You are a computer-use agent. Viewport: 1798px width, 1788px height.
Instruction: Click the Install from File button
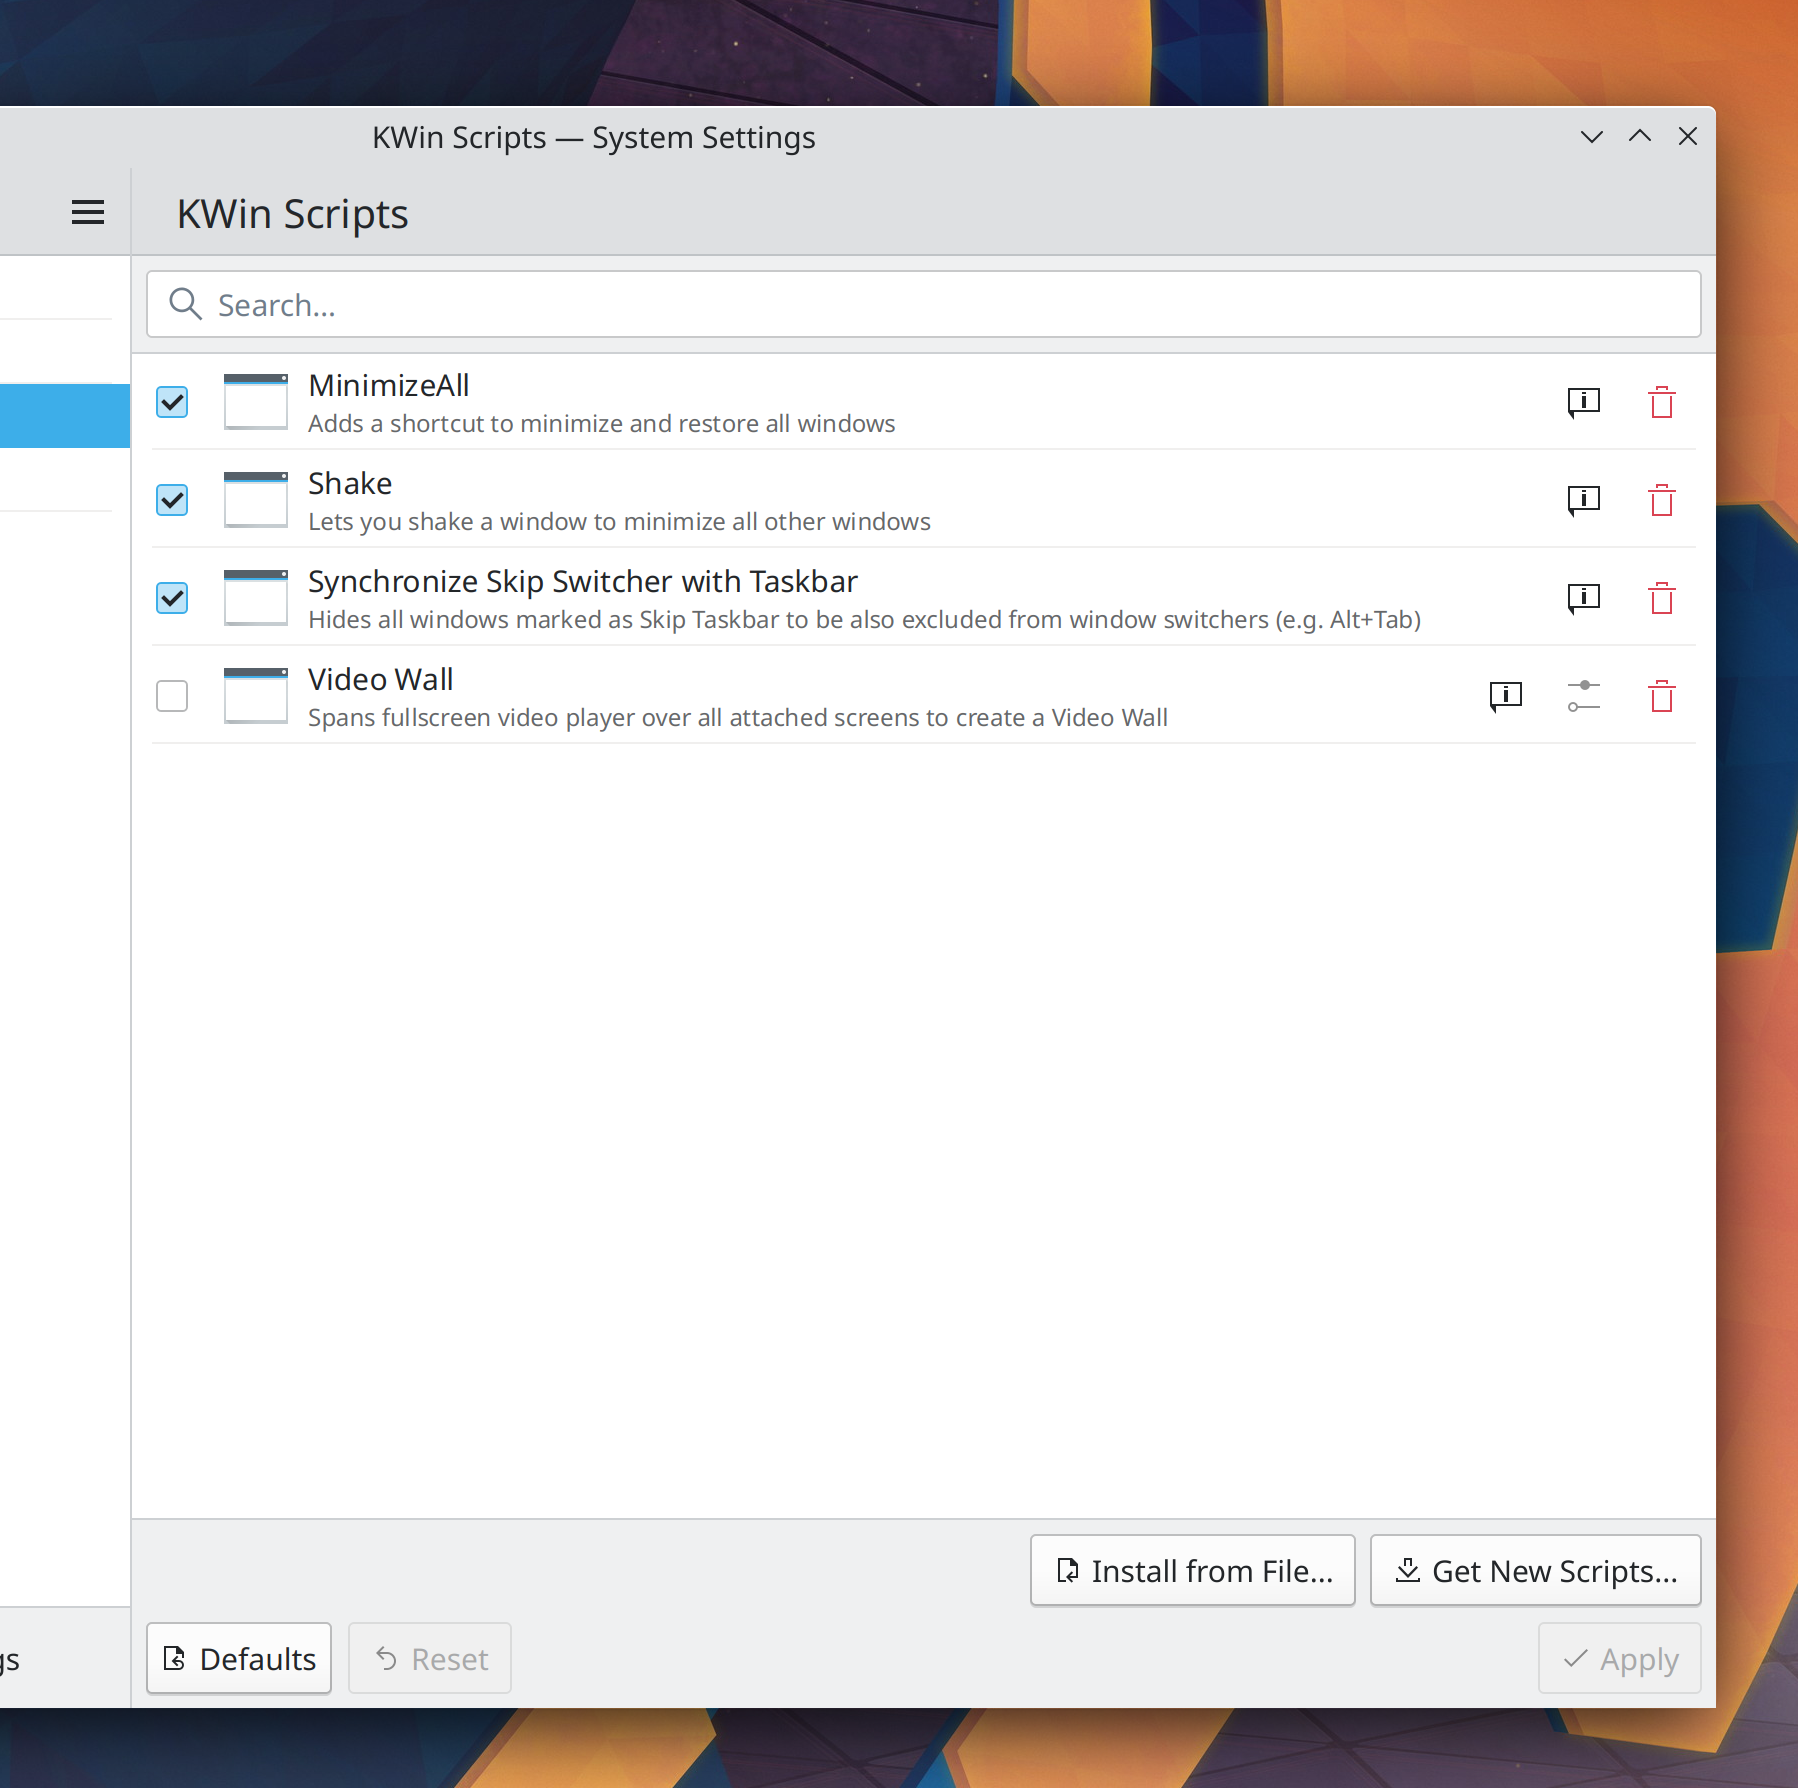click(1192, 1571)
